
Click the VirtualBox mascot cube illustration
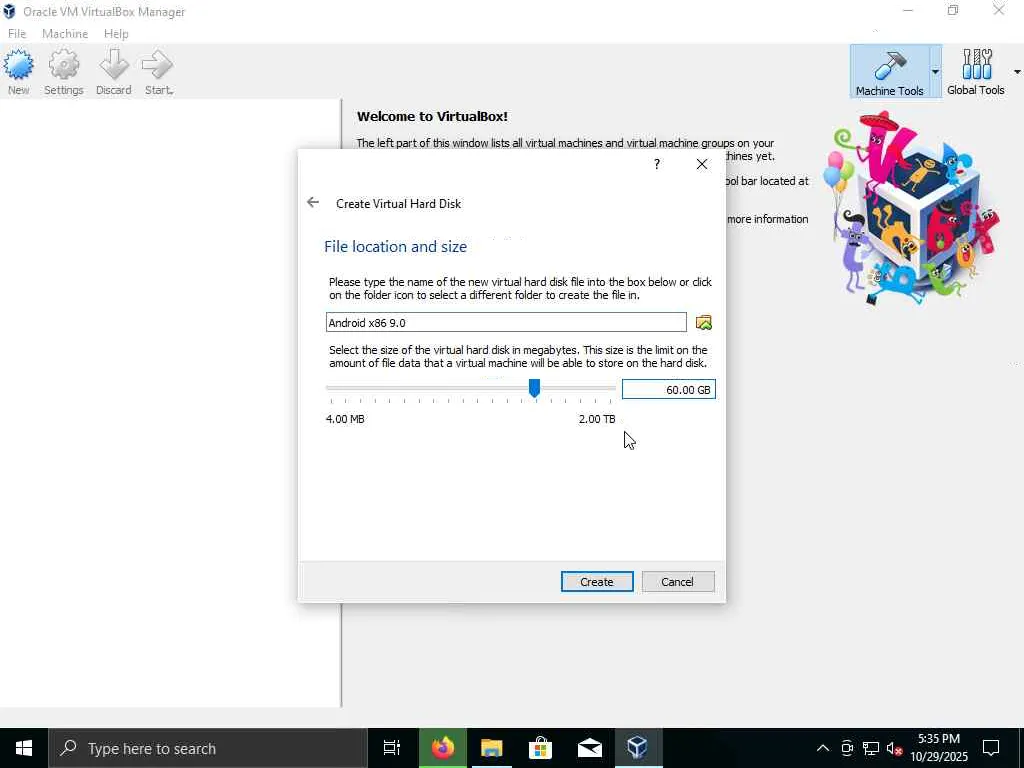click(x=911, y=209)
